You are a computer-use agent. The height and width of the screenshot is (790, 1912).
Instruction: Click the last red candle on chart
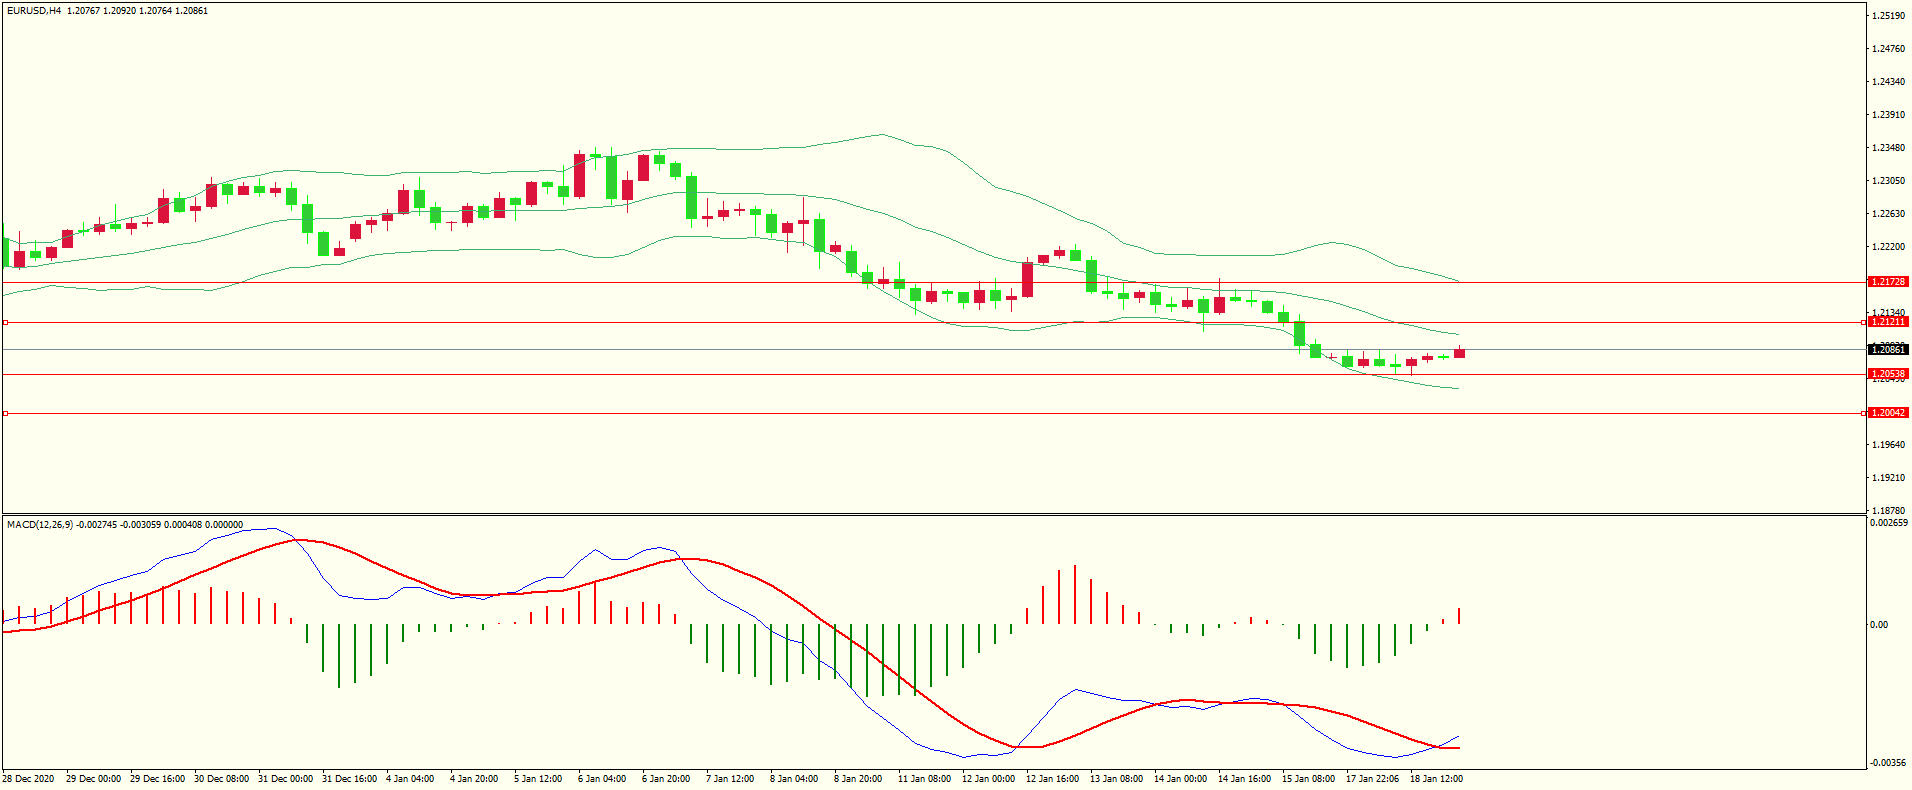point(1459,352)
